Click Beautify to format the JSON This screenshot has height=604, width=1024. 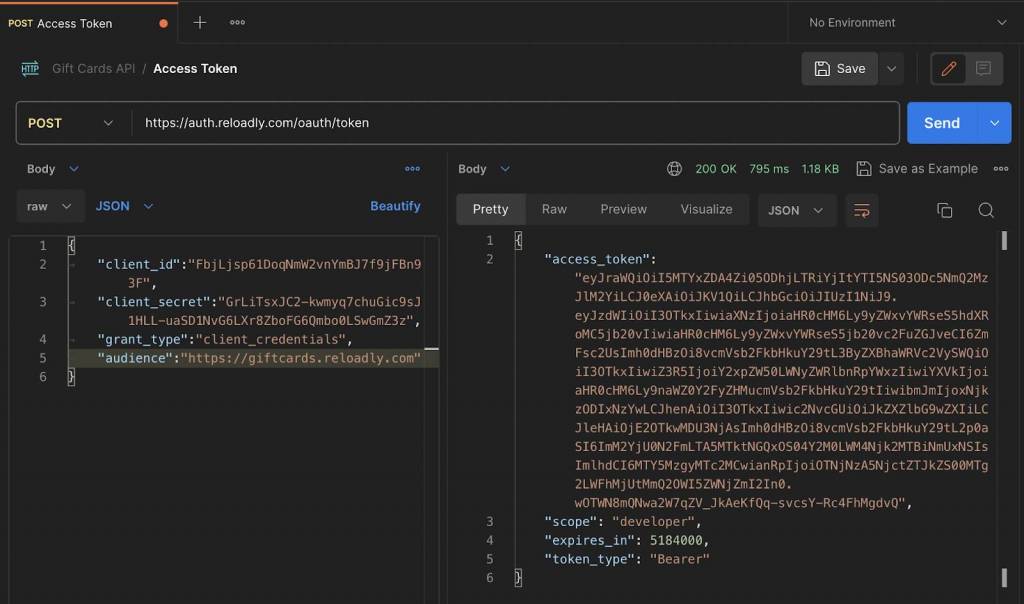tap(395, 206)
